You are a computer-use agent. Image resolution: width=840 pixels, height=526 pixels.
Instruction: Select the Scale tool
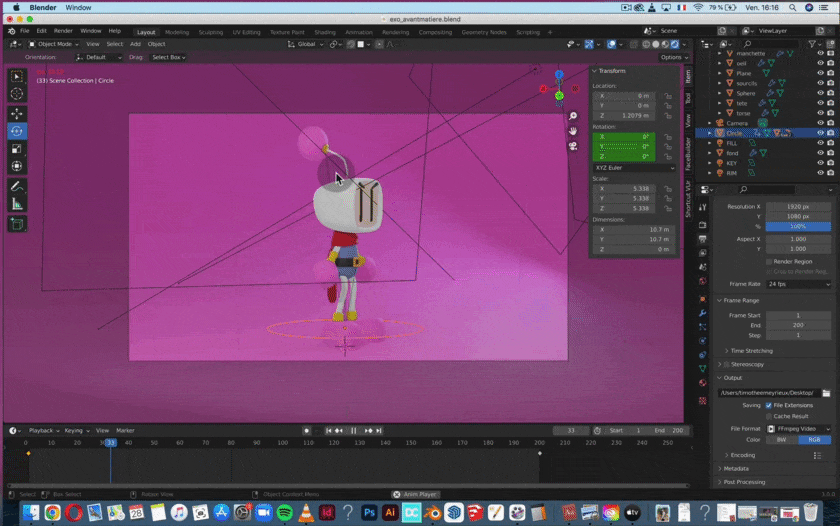[x=17, y=149]
